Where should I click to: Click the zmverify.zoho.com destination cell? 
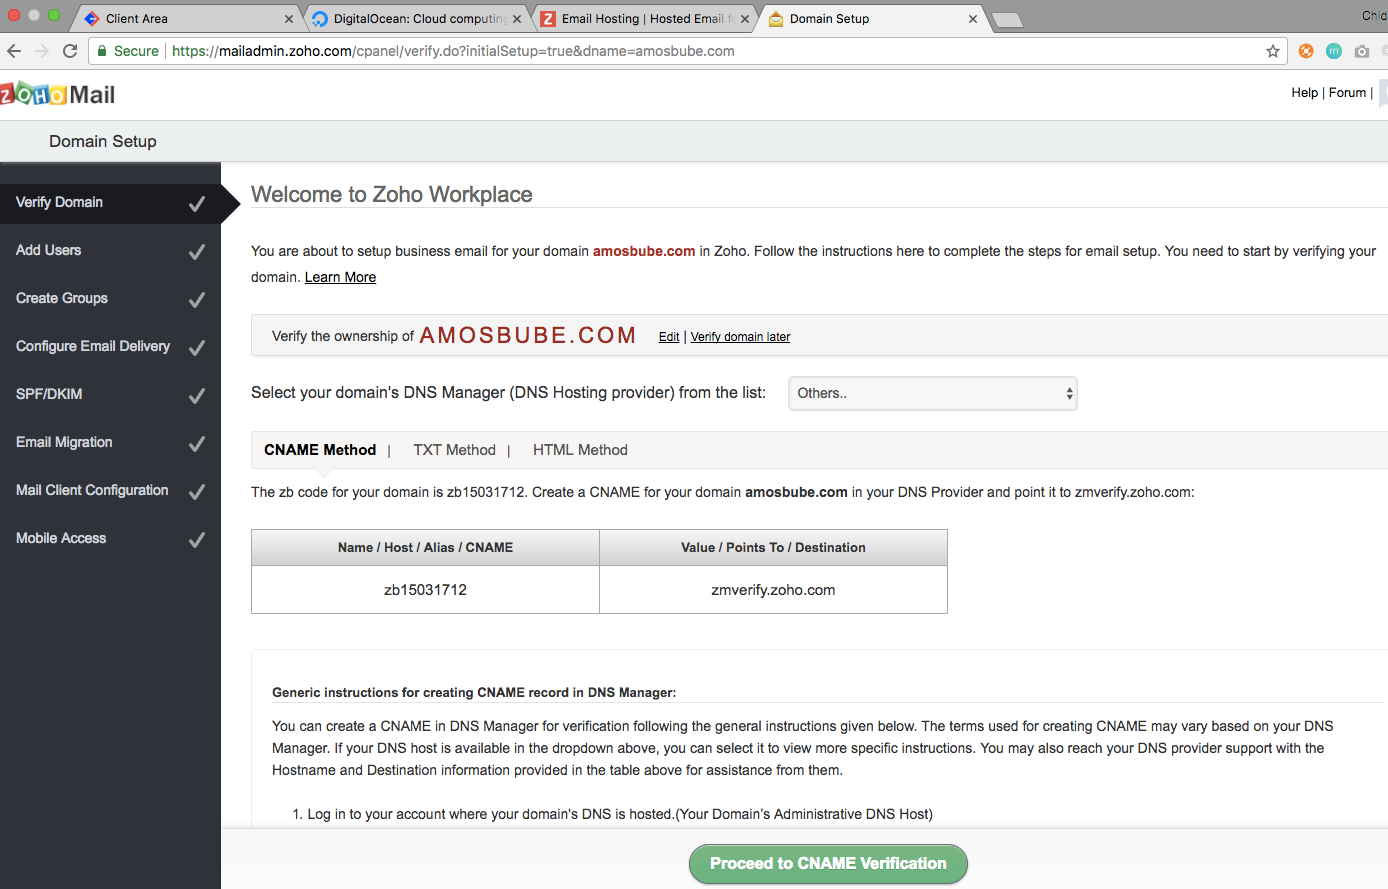pos(773,590)
